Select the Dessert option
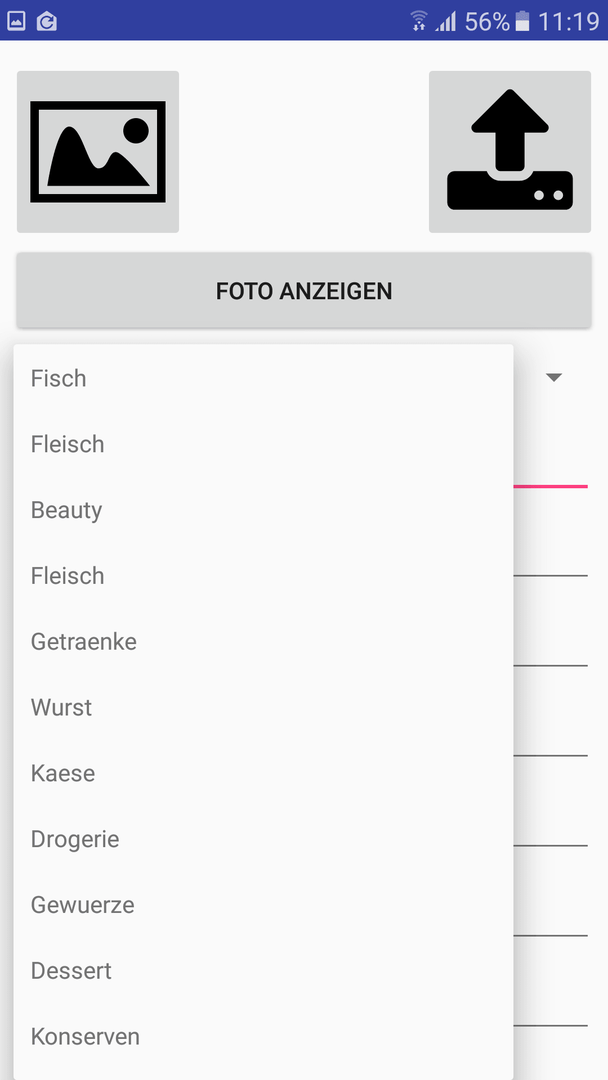Viewport: 608px width, 1080px height. [x=263, y=970]
